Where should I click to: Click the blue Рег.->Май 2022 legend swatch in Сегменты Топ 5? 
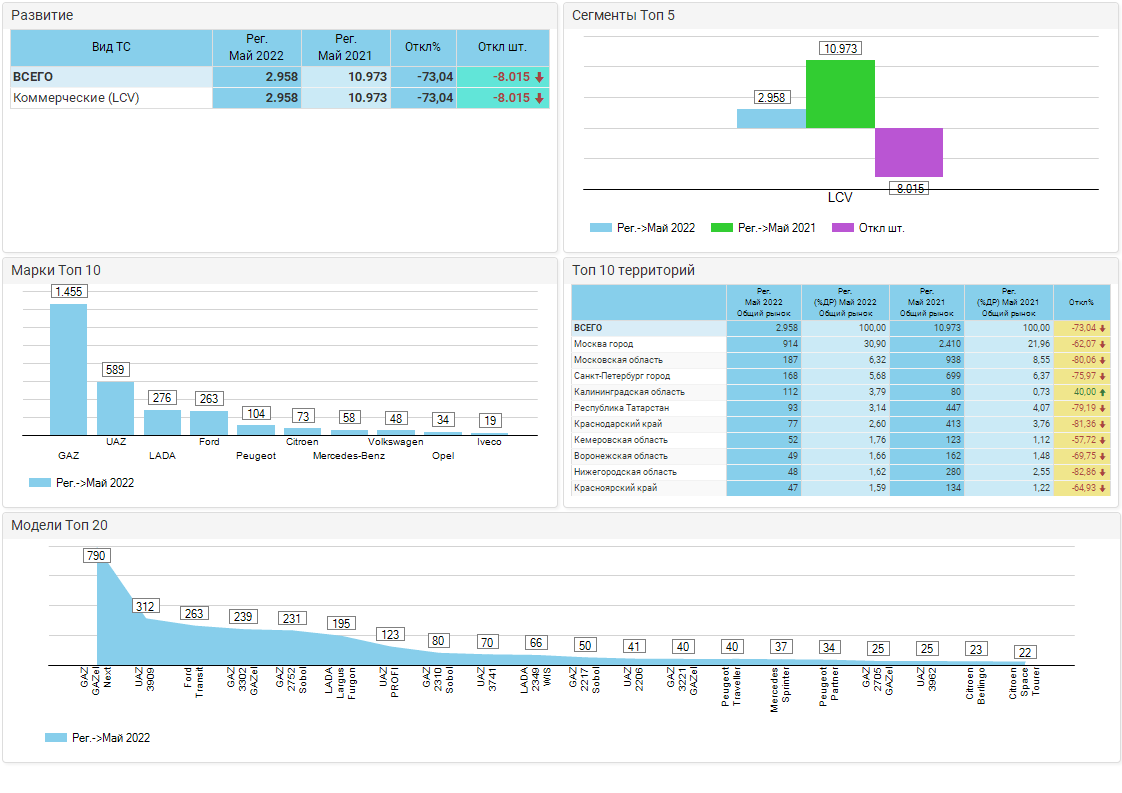pos(600,228)
